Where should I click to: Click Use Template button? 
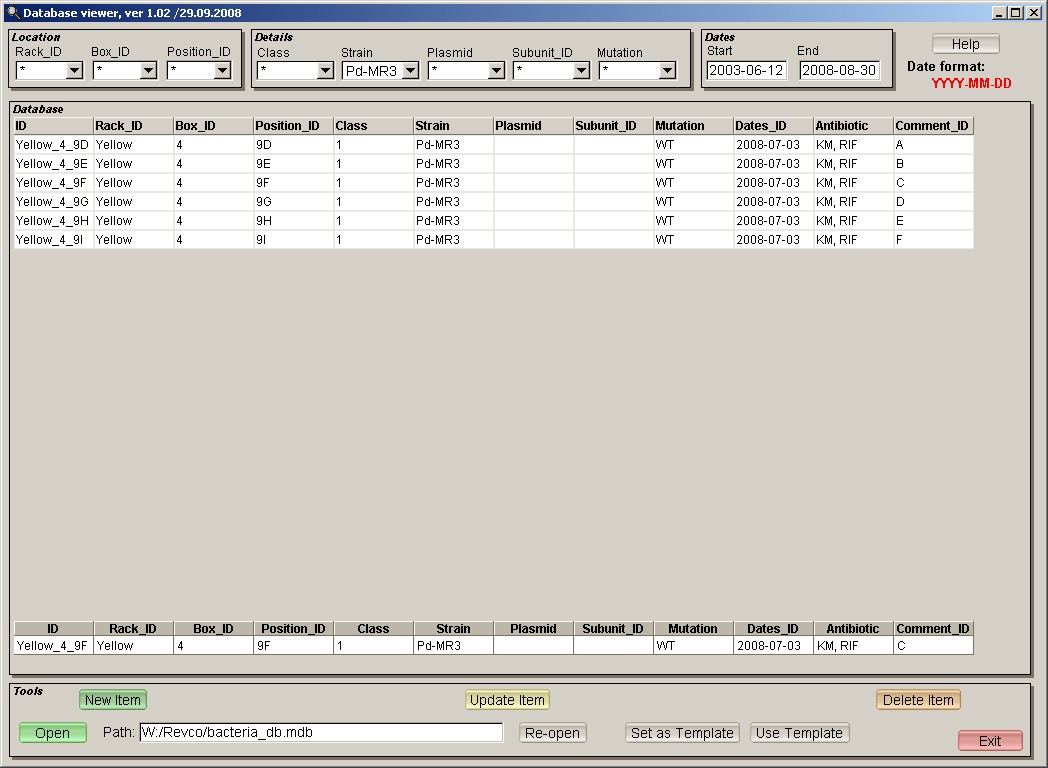point(799,733)
